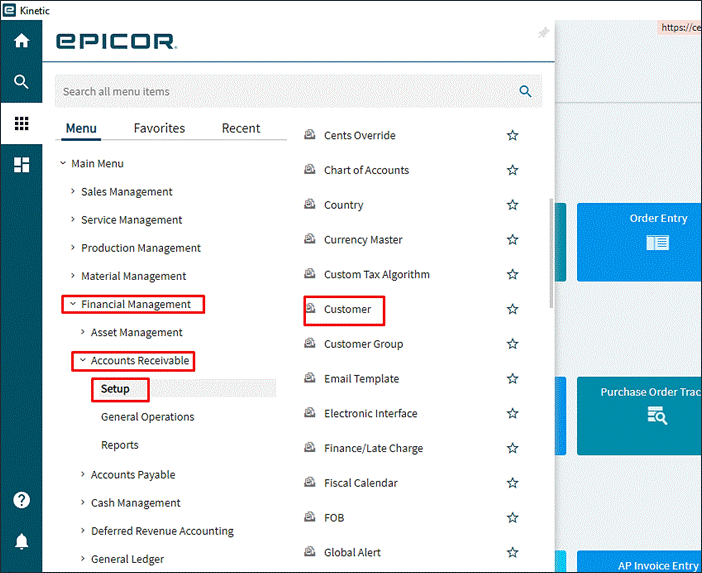The width and height of the screenshot is (702, 573).
Task: Favorite Cents Override with its star
Action: [513, 135]
